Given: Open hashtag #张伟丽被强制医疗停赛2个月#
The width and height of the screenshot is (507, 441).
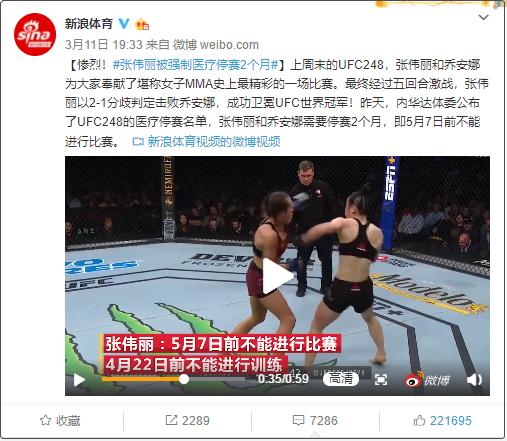Looking at the screenshot, I should tap(195, 65).
